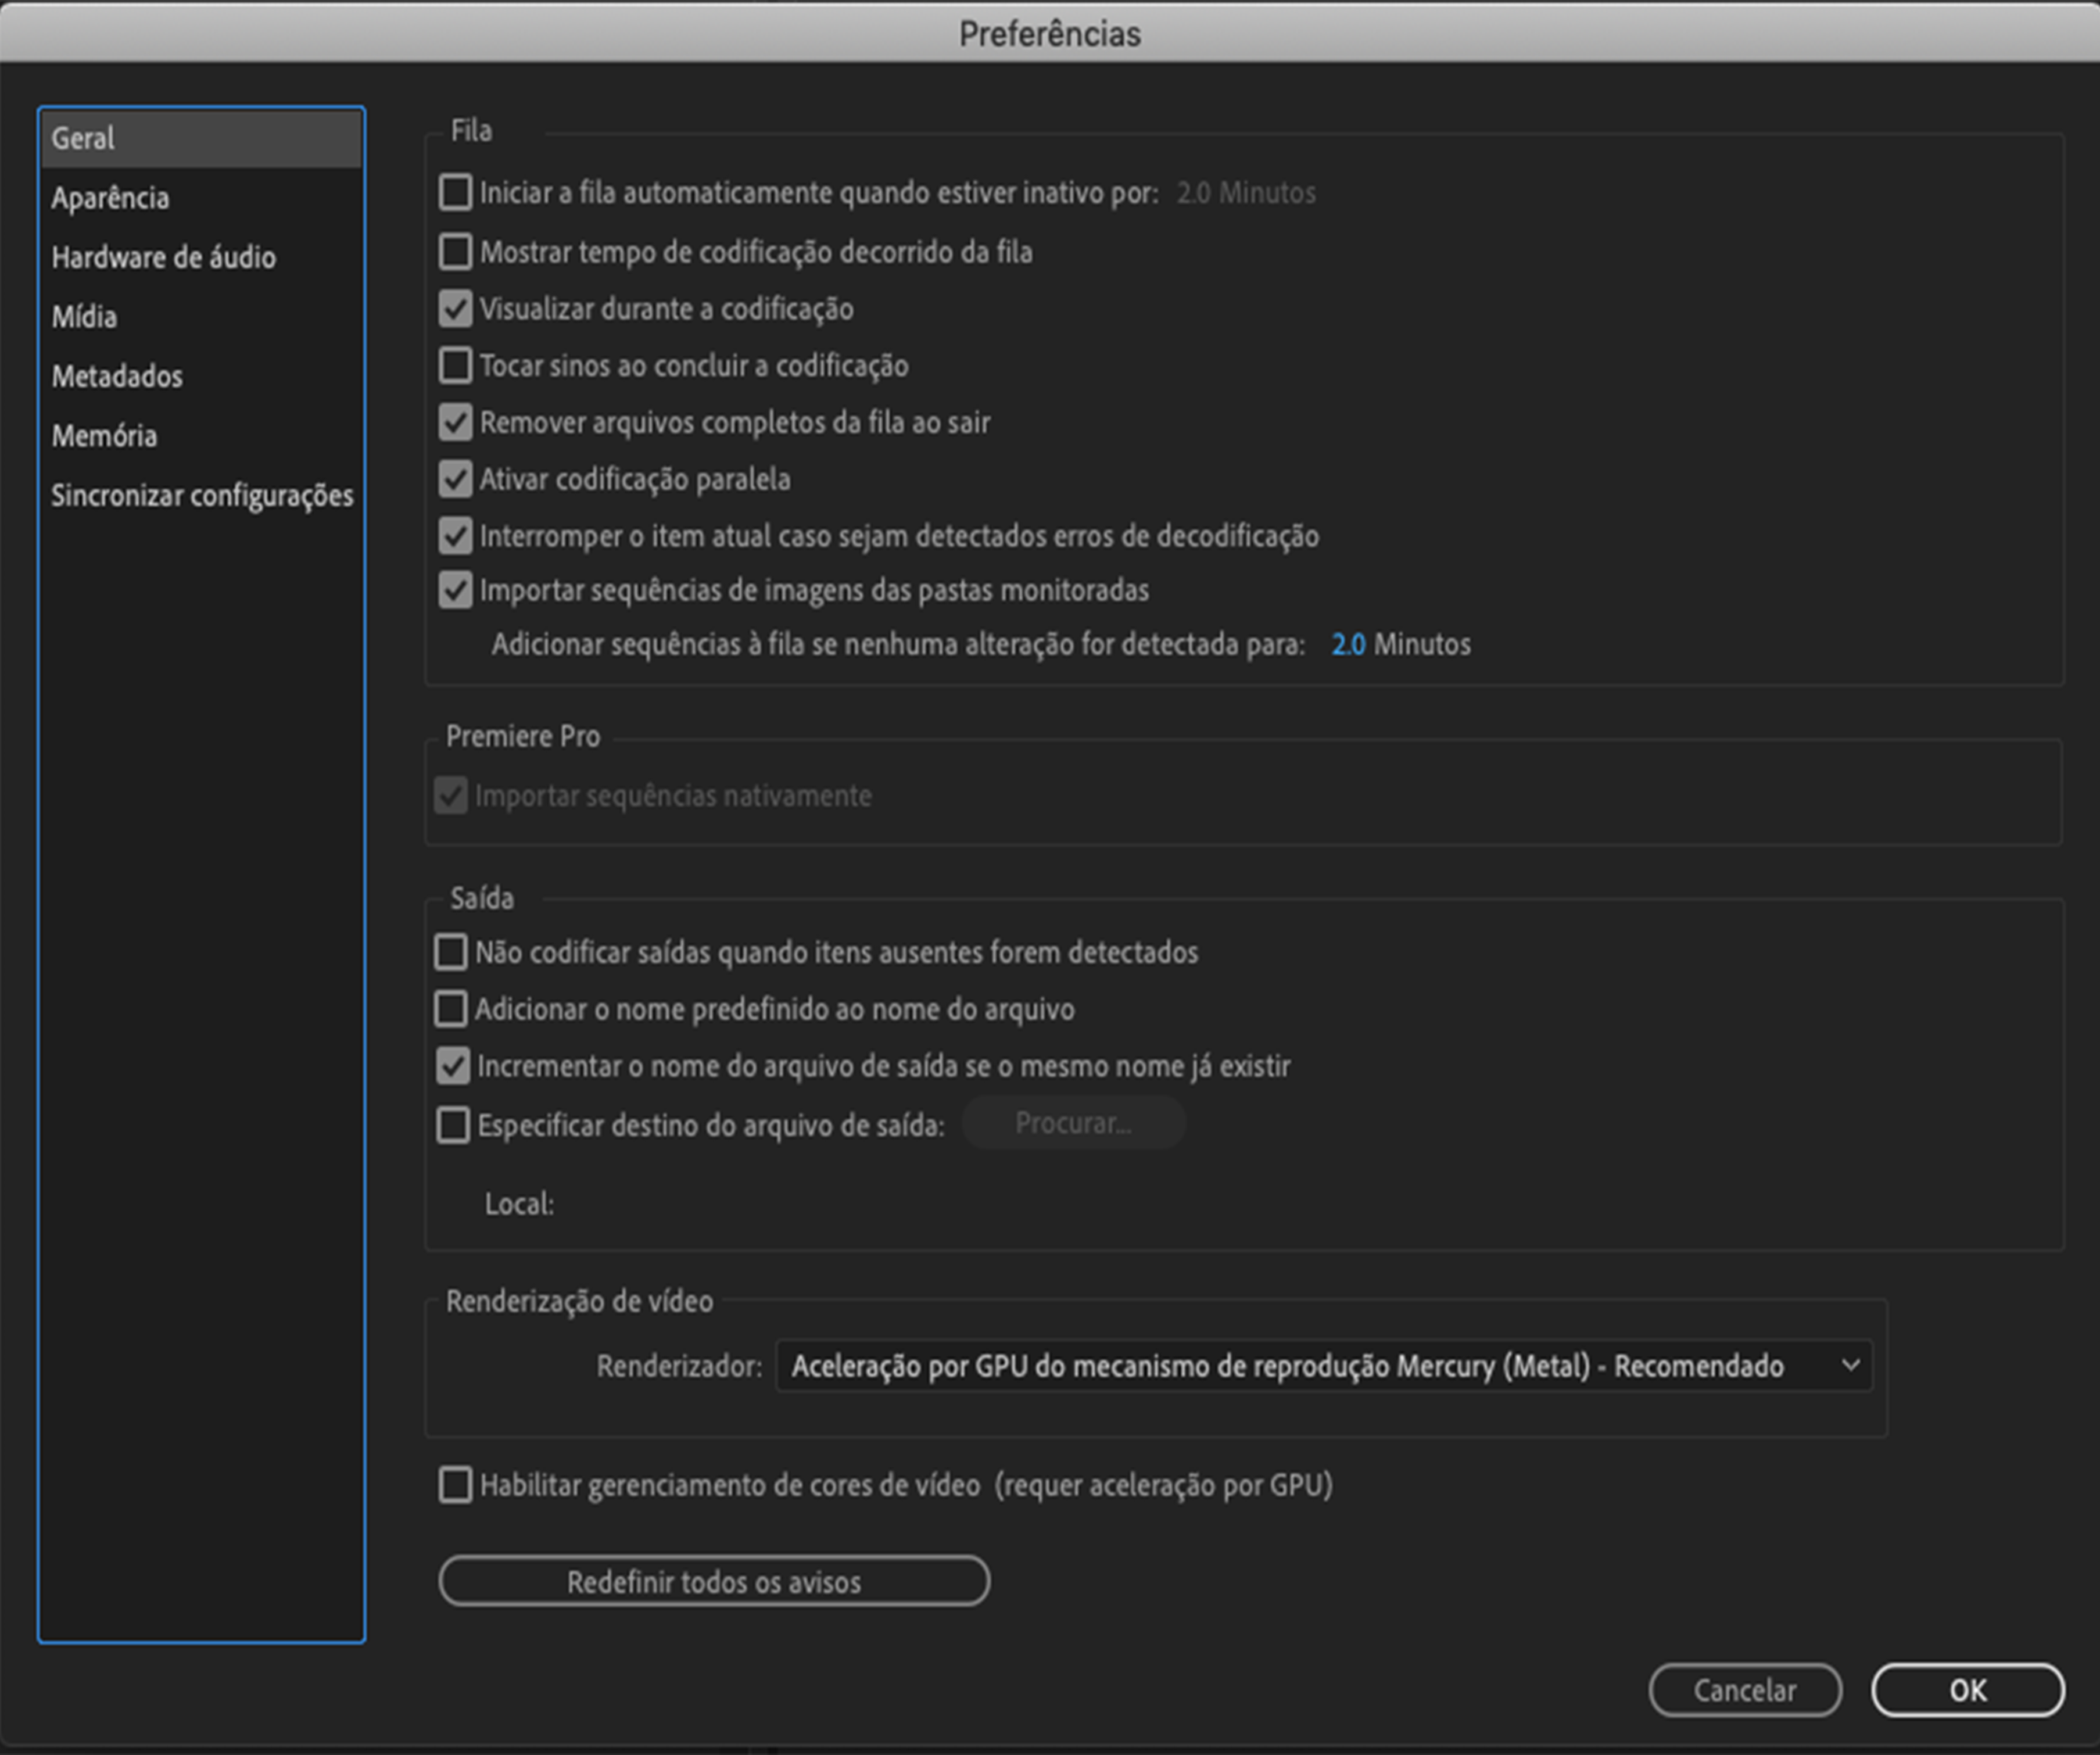Check 'Mostrar tempo de codificação decorrido' box
The image size is (2100, 1755).
[455, 251]
